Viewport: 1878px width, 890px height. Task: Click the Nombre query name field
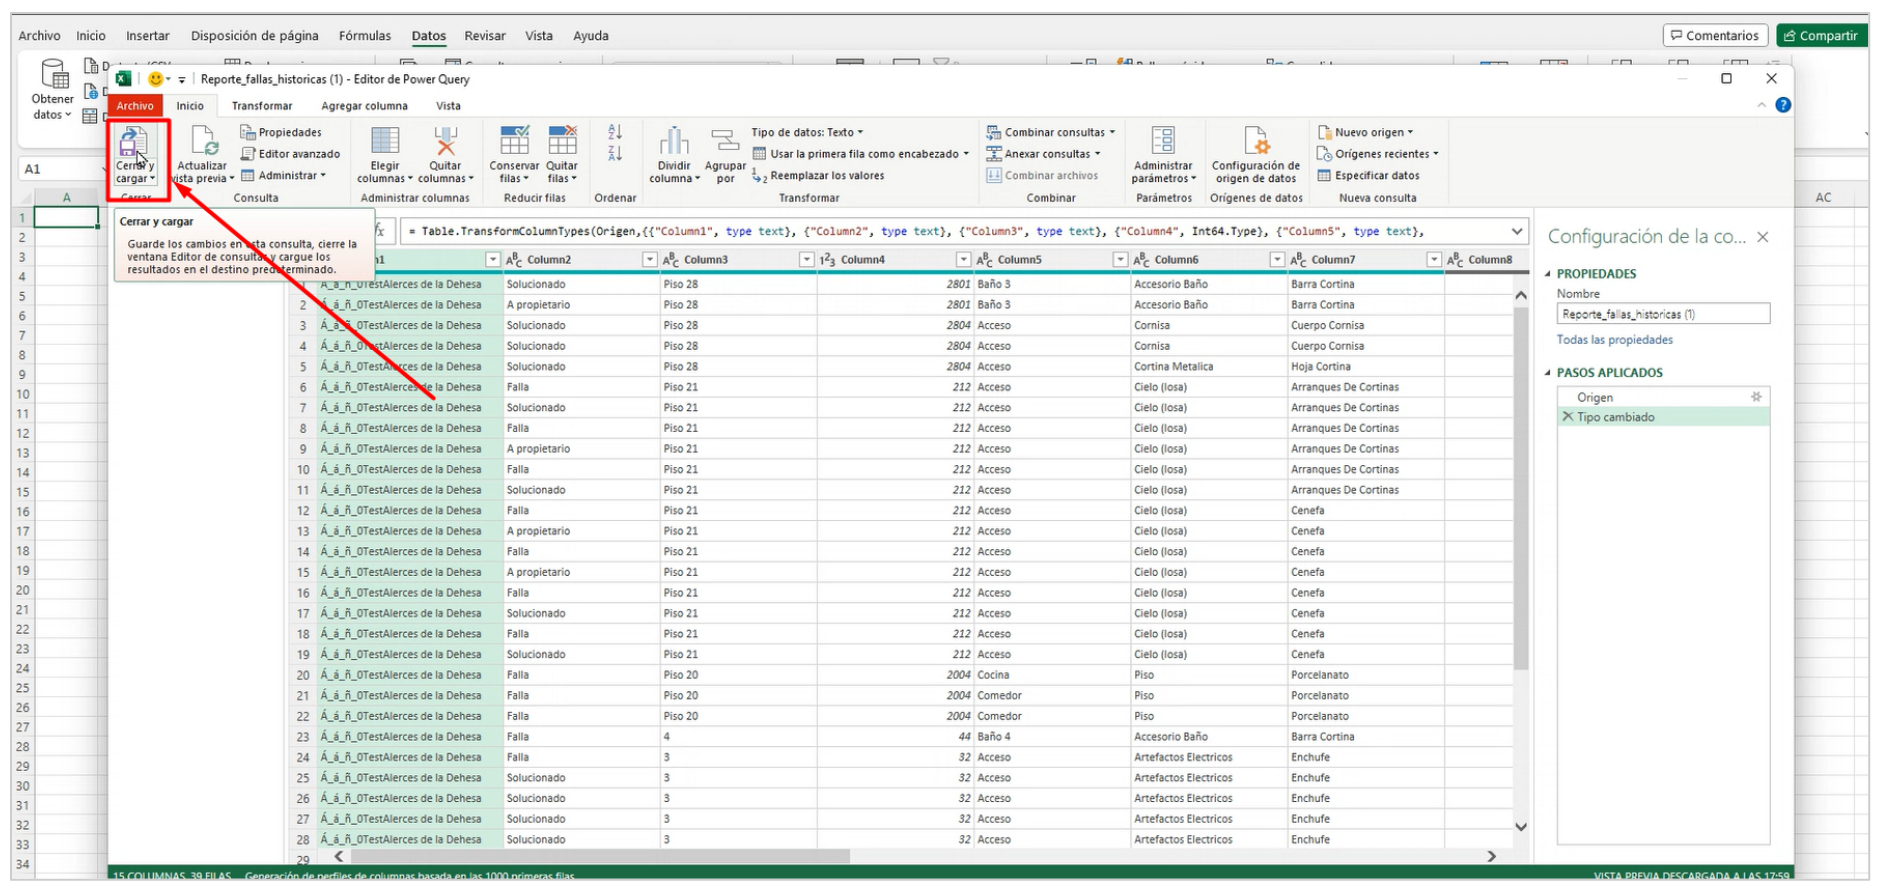[x=1662, y=314]
